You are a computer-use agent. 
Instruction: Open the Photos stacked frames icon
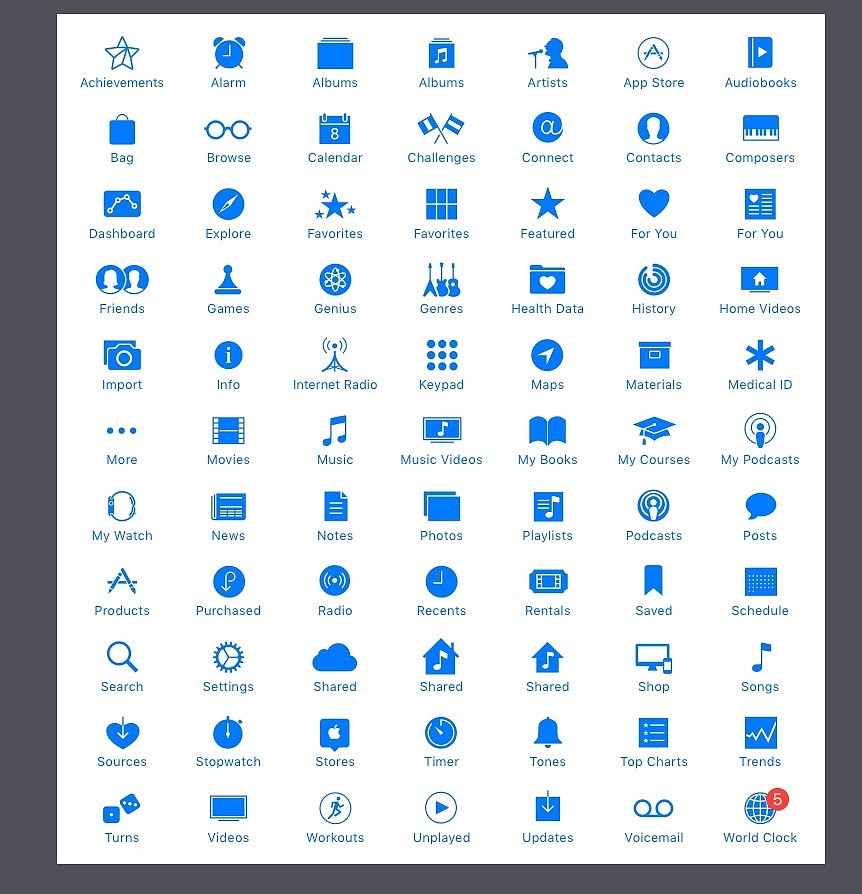[442, 506]
